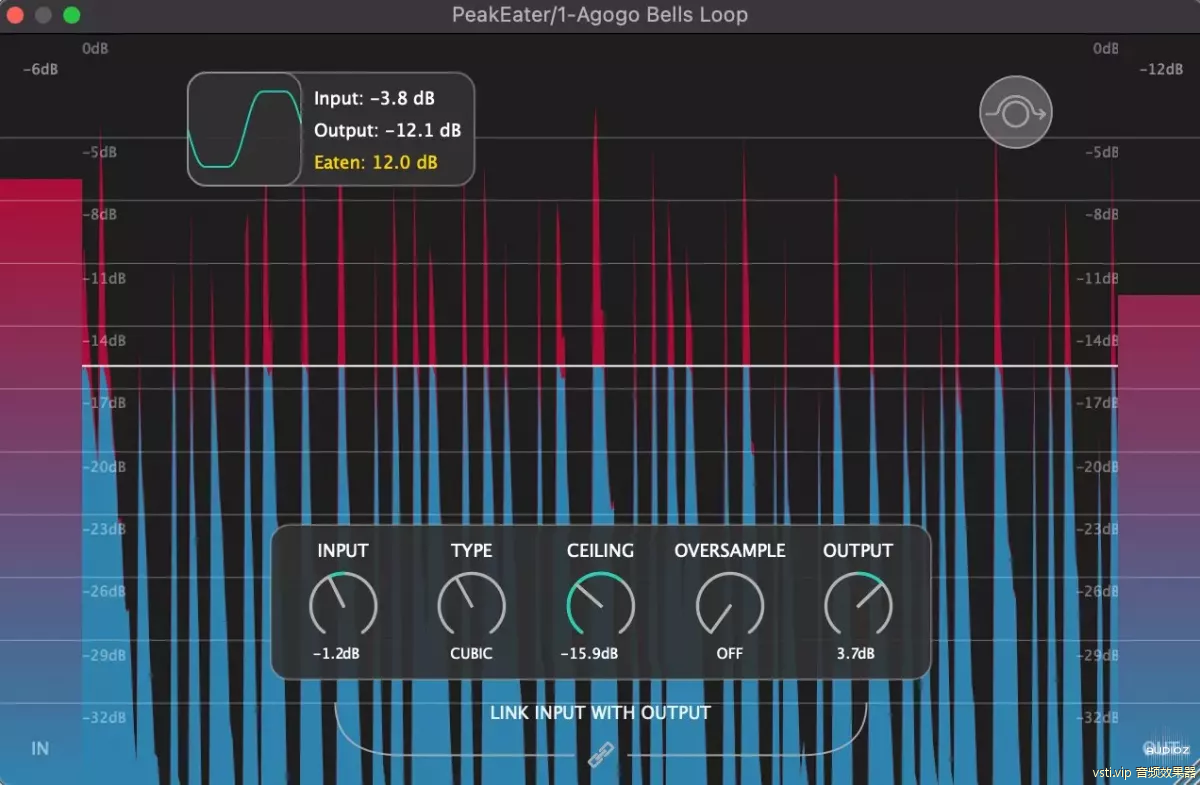Click the OUTPUT gain knob
Image resolution: width=1200 pixels, height=785 pixels.
[858, 604]
